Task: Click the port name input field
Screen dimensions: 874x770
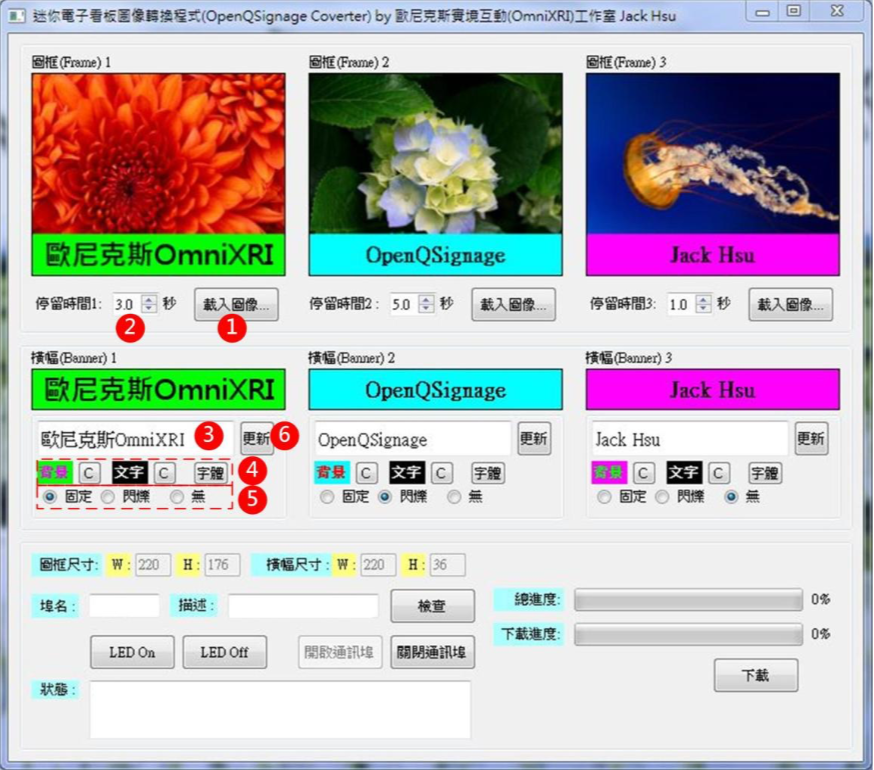Action: point(124,606)
